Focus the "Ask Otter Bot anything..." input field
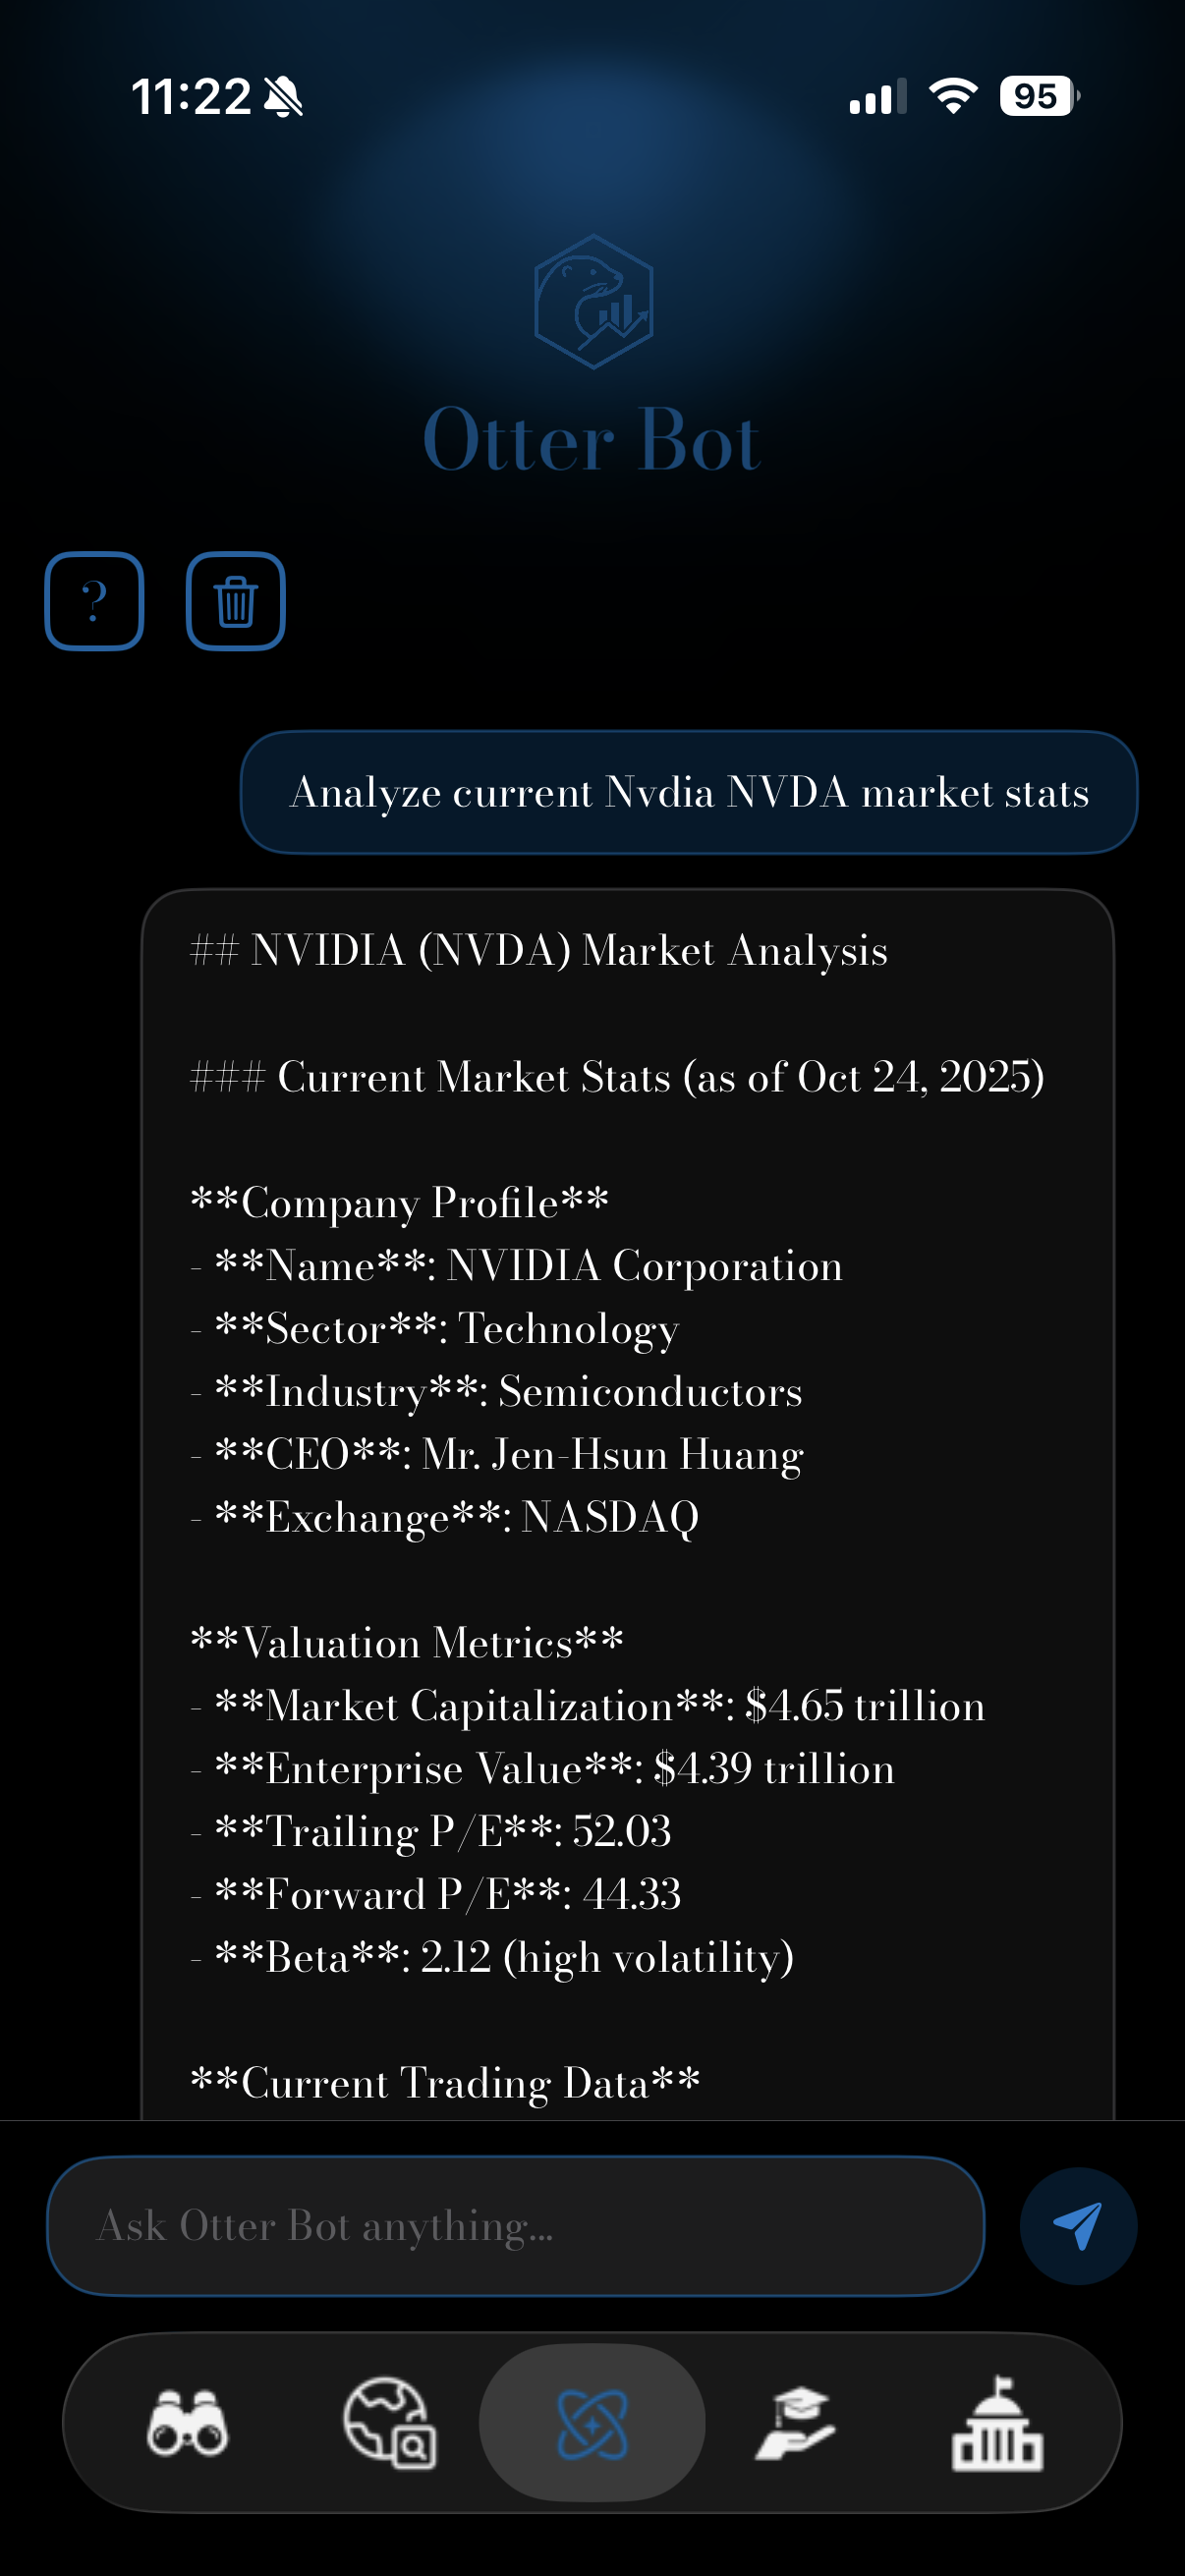The image size is (1185, 2576). (515, 2225)
